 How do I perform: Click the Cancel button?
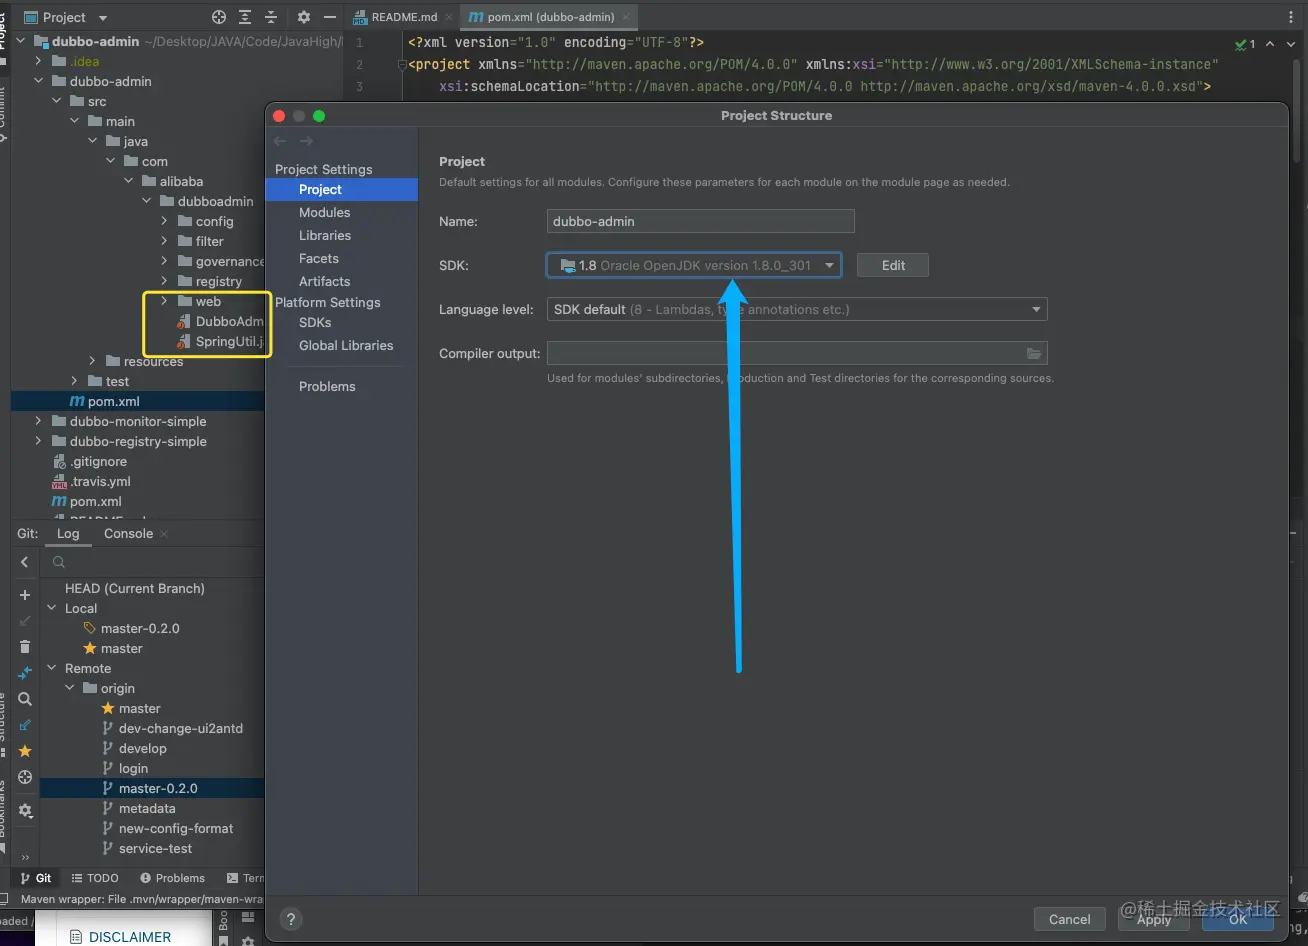[1069, 919]
